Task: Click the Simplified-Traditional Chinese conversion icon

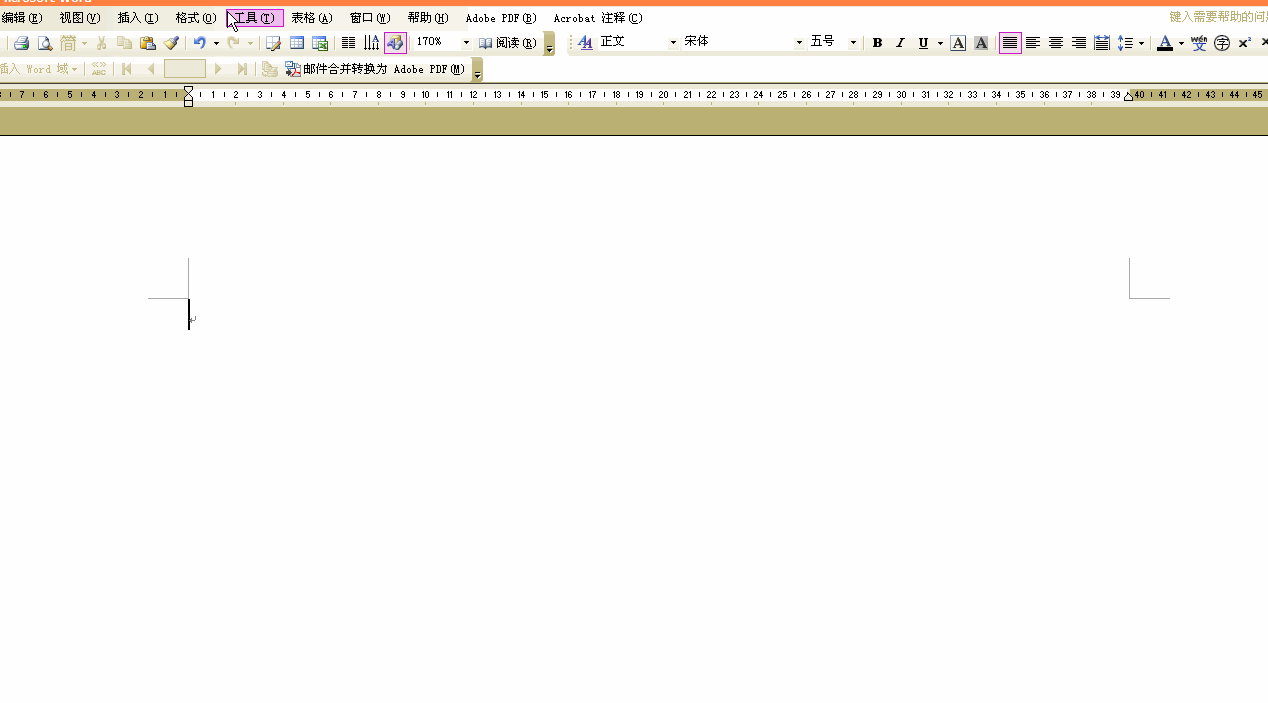Action: 68,43
